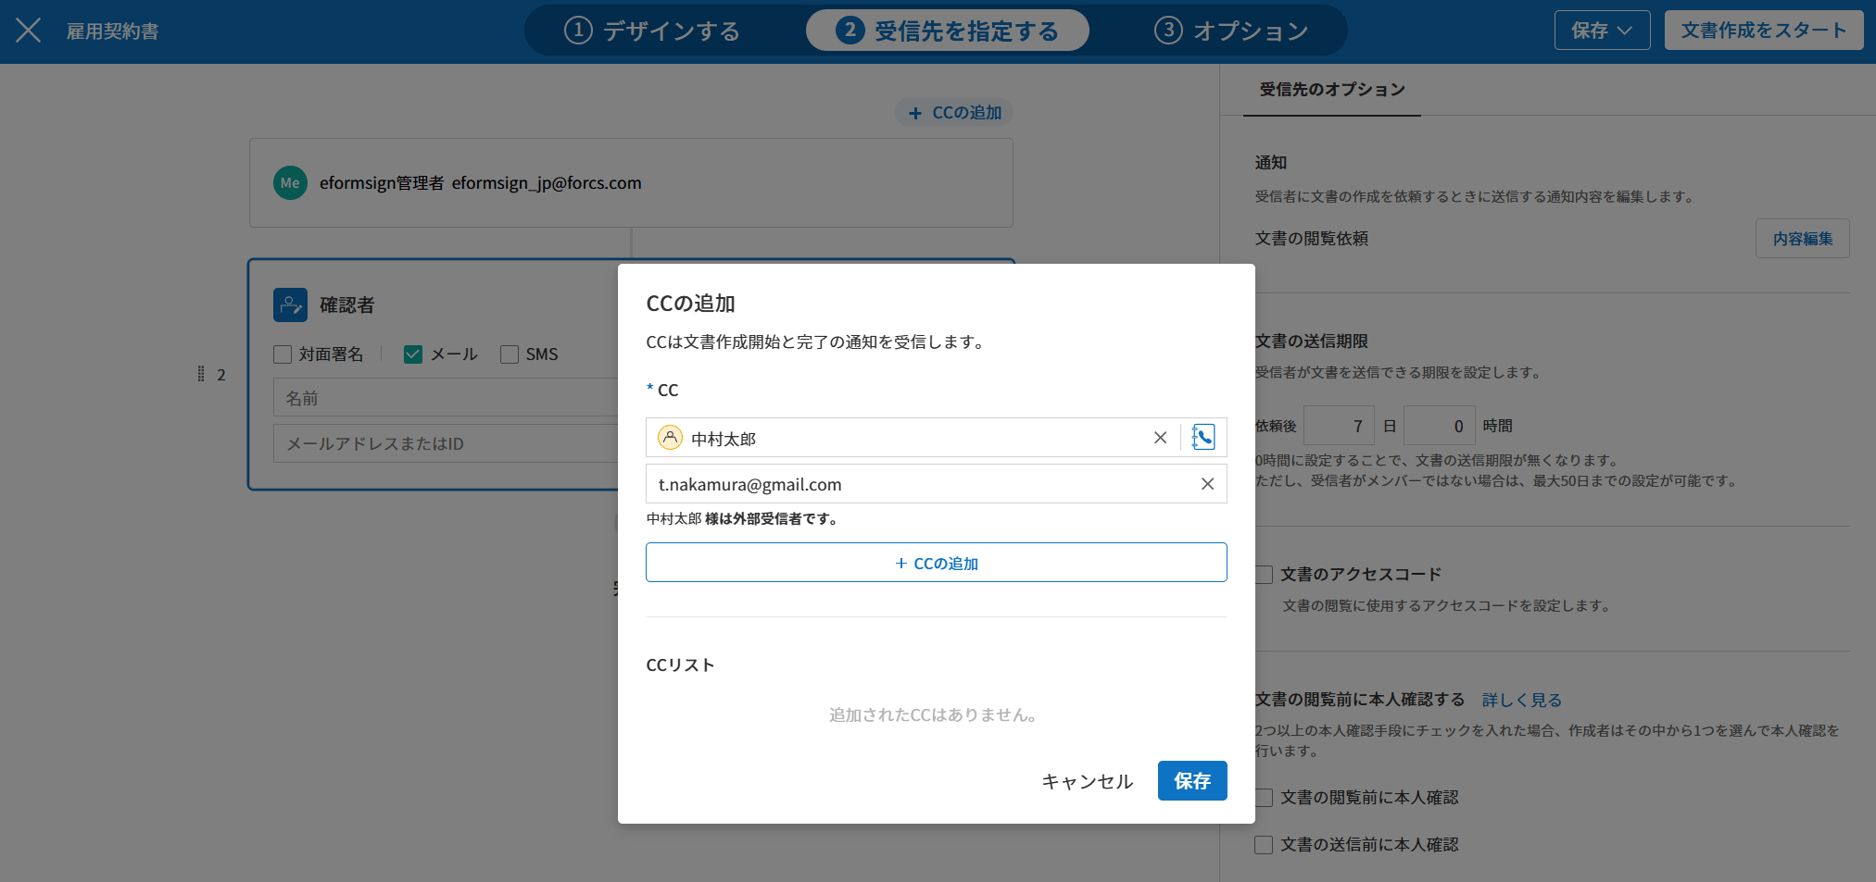1876x882 pixels.
Task: Select the 受信先のオプション tab
Action: 1331,90
